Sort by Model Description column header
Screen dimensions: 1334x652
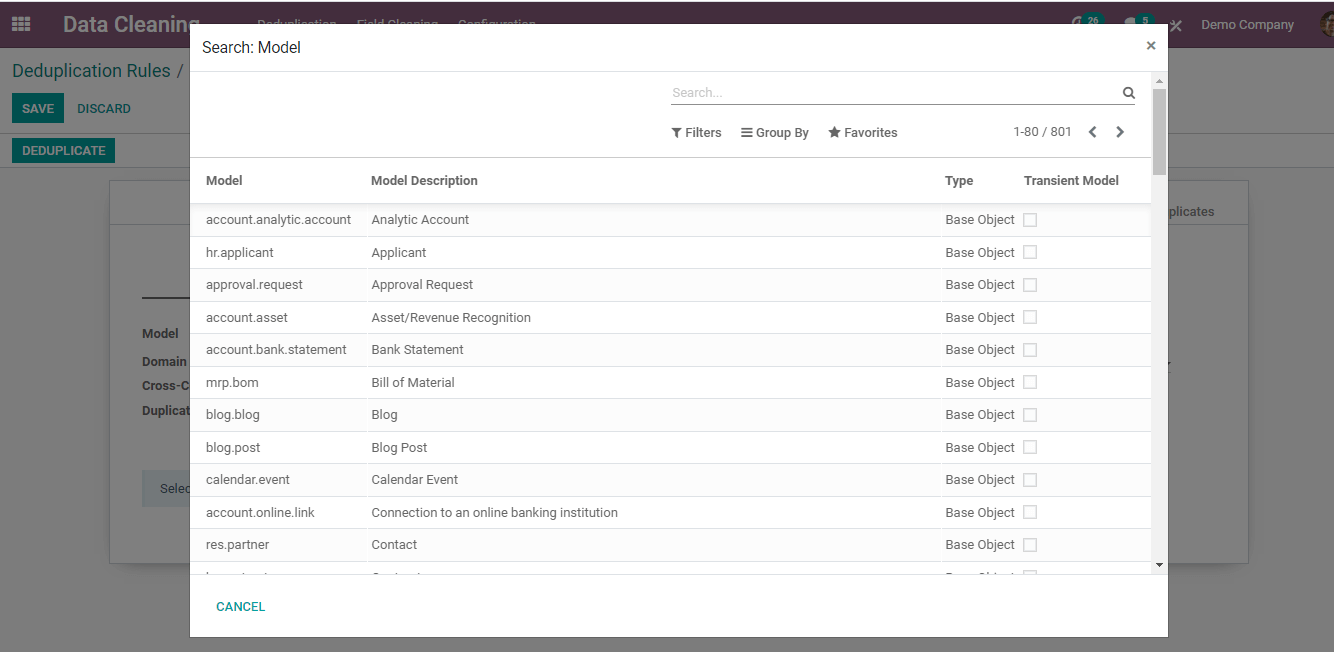click(x=424, y=181)
